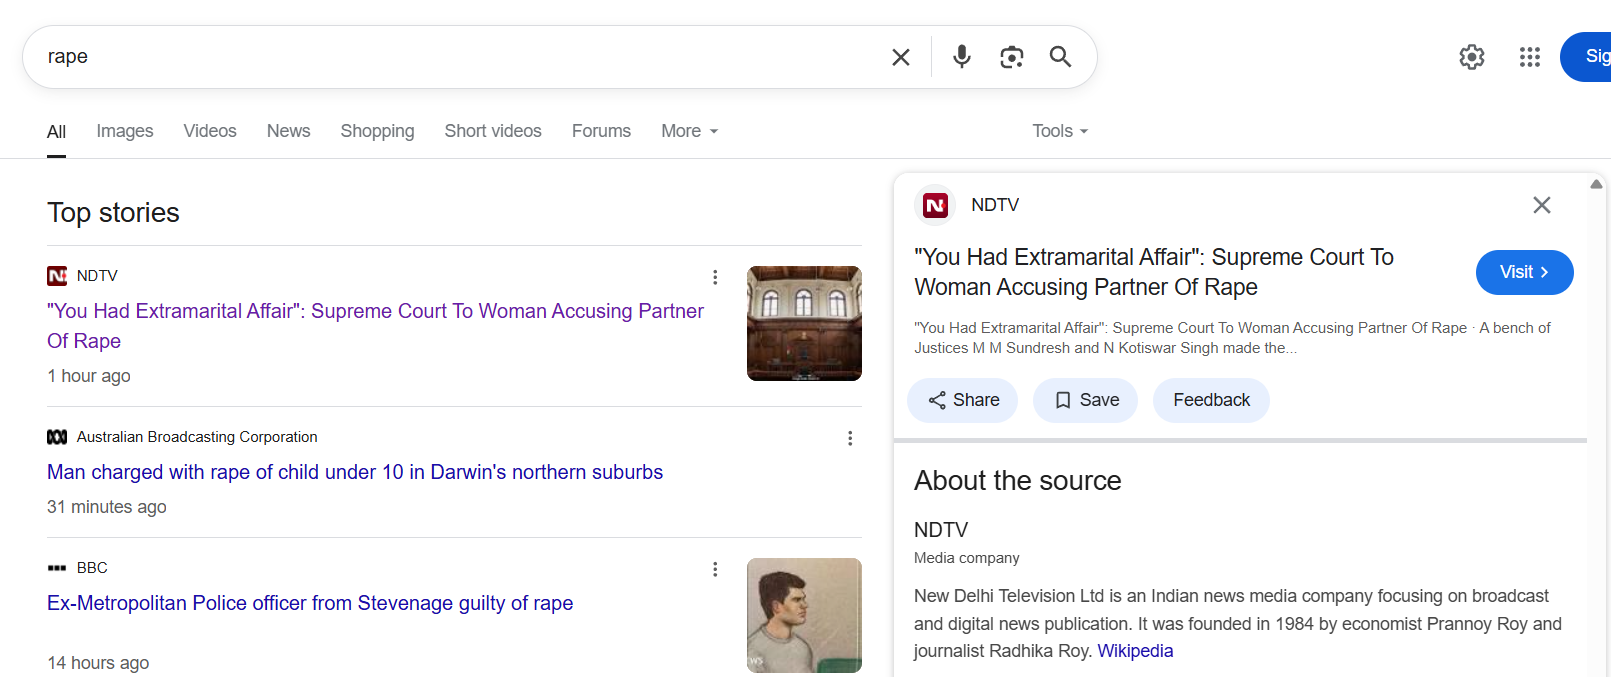Open the Google apps grid
The image size is (1611, 677).
click(1530, 57)
